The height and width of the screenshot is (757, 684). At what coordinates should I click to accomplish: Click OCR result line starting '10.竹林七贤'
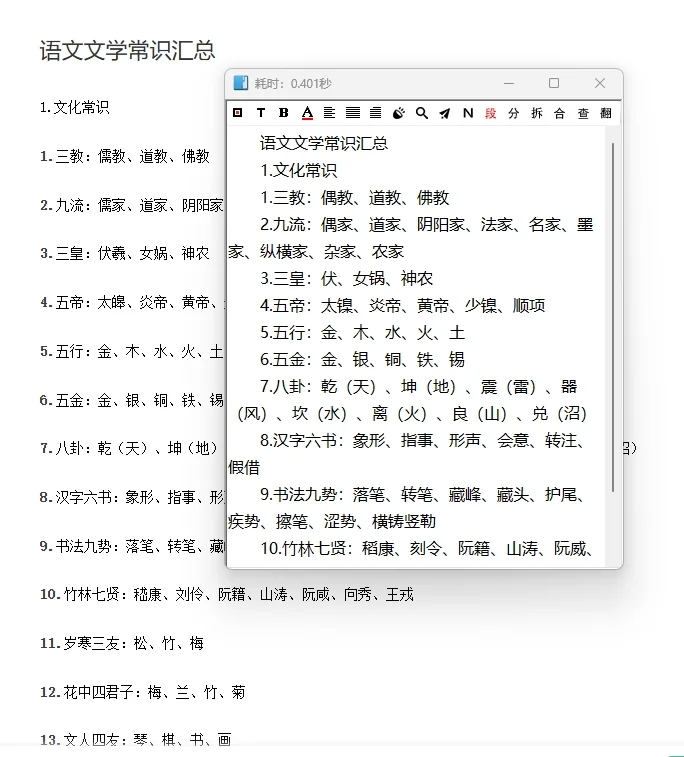pos(426,548)
